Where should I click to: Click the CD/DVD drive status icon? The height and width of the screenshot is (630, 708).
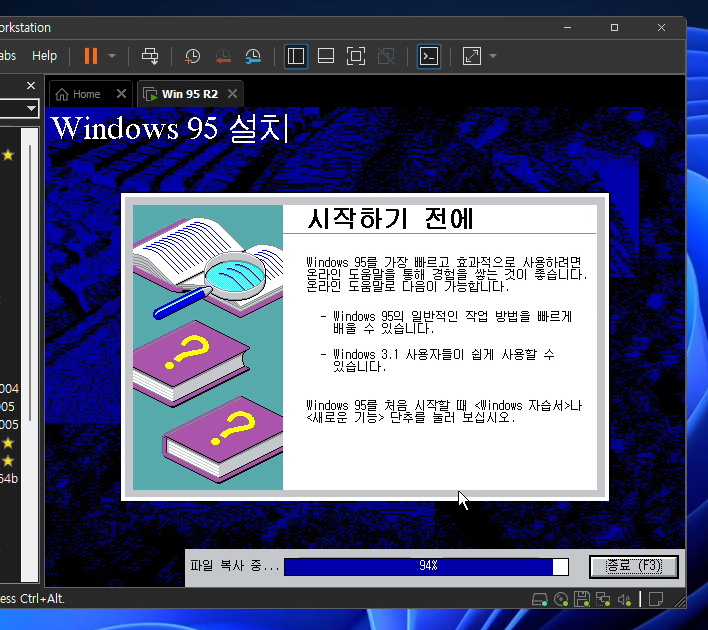coord(561,599)
